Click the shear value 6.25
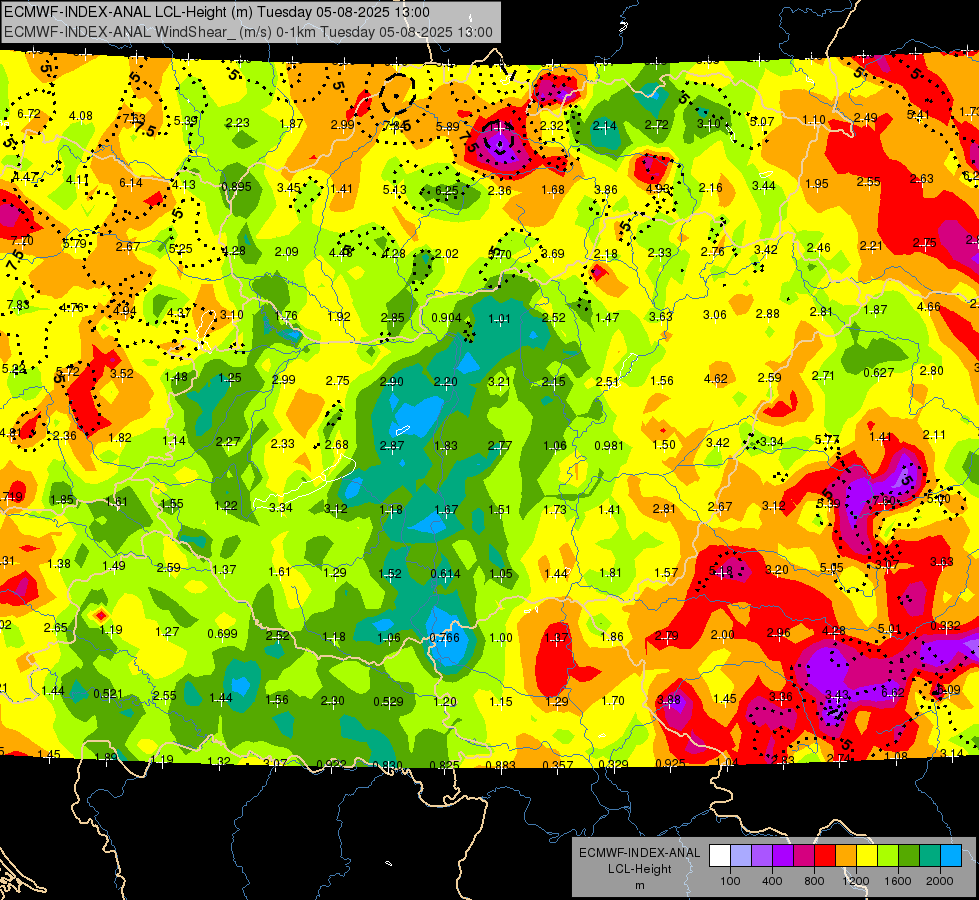Viewport: 979px width, 900px height. pos(447,191)
